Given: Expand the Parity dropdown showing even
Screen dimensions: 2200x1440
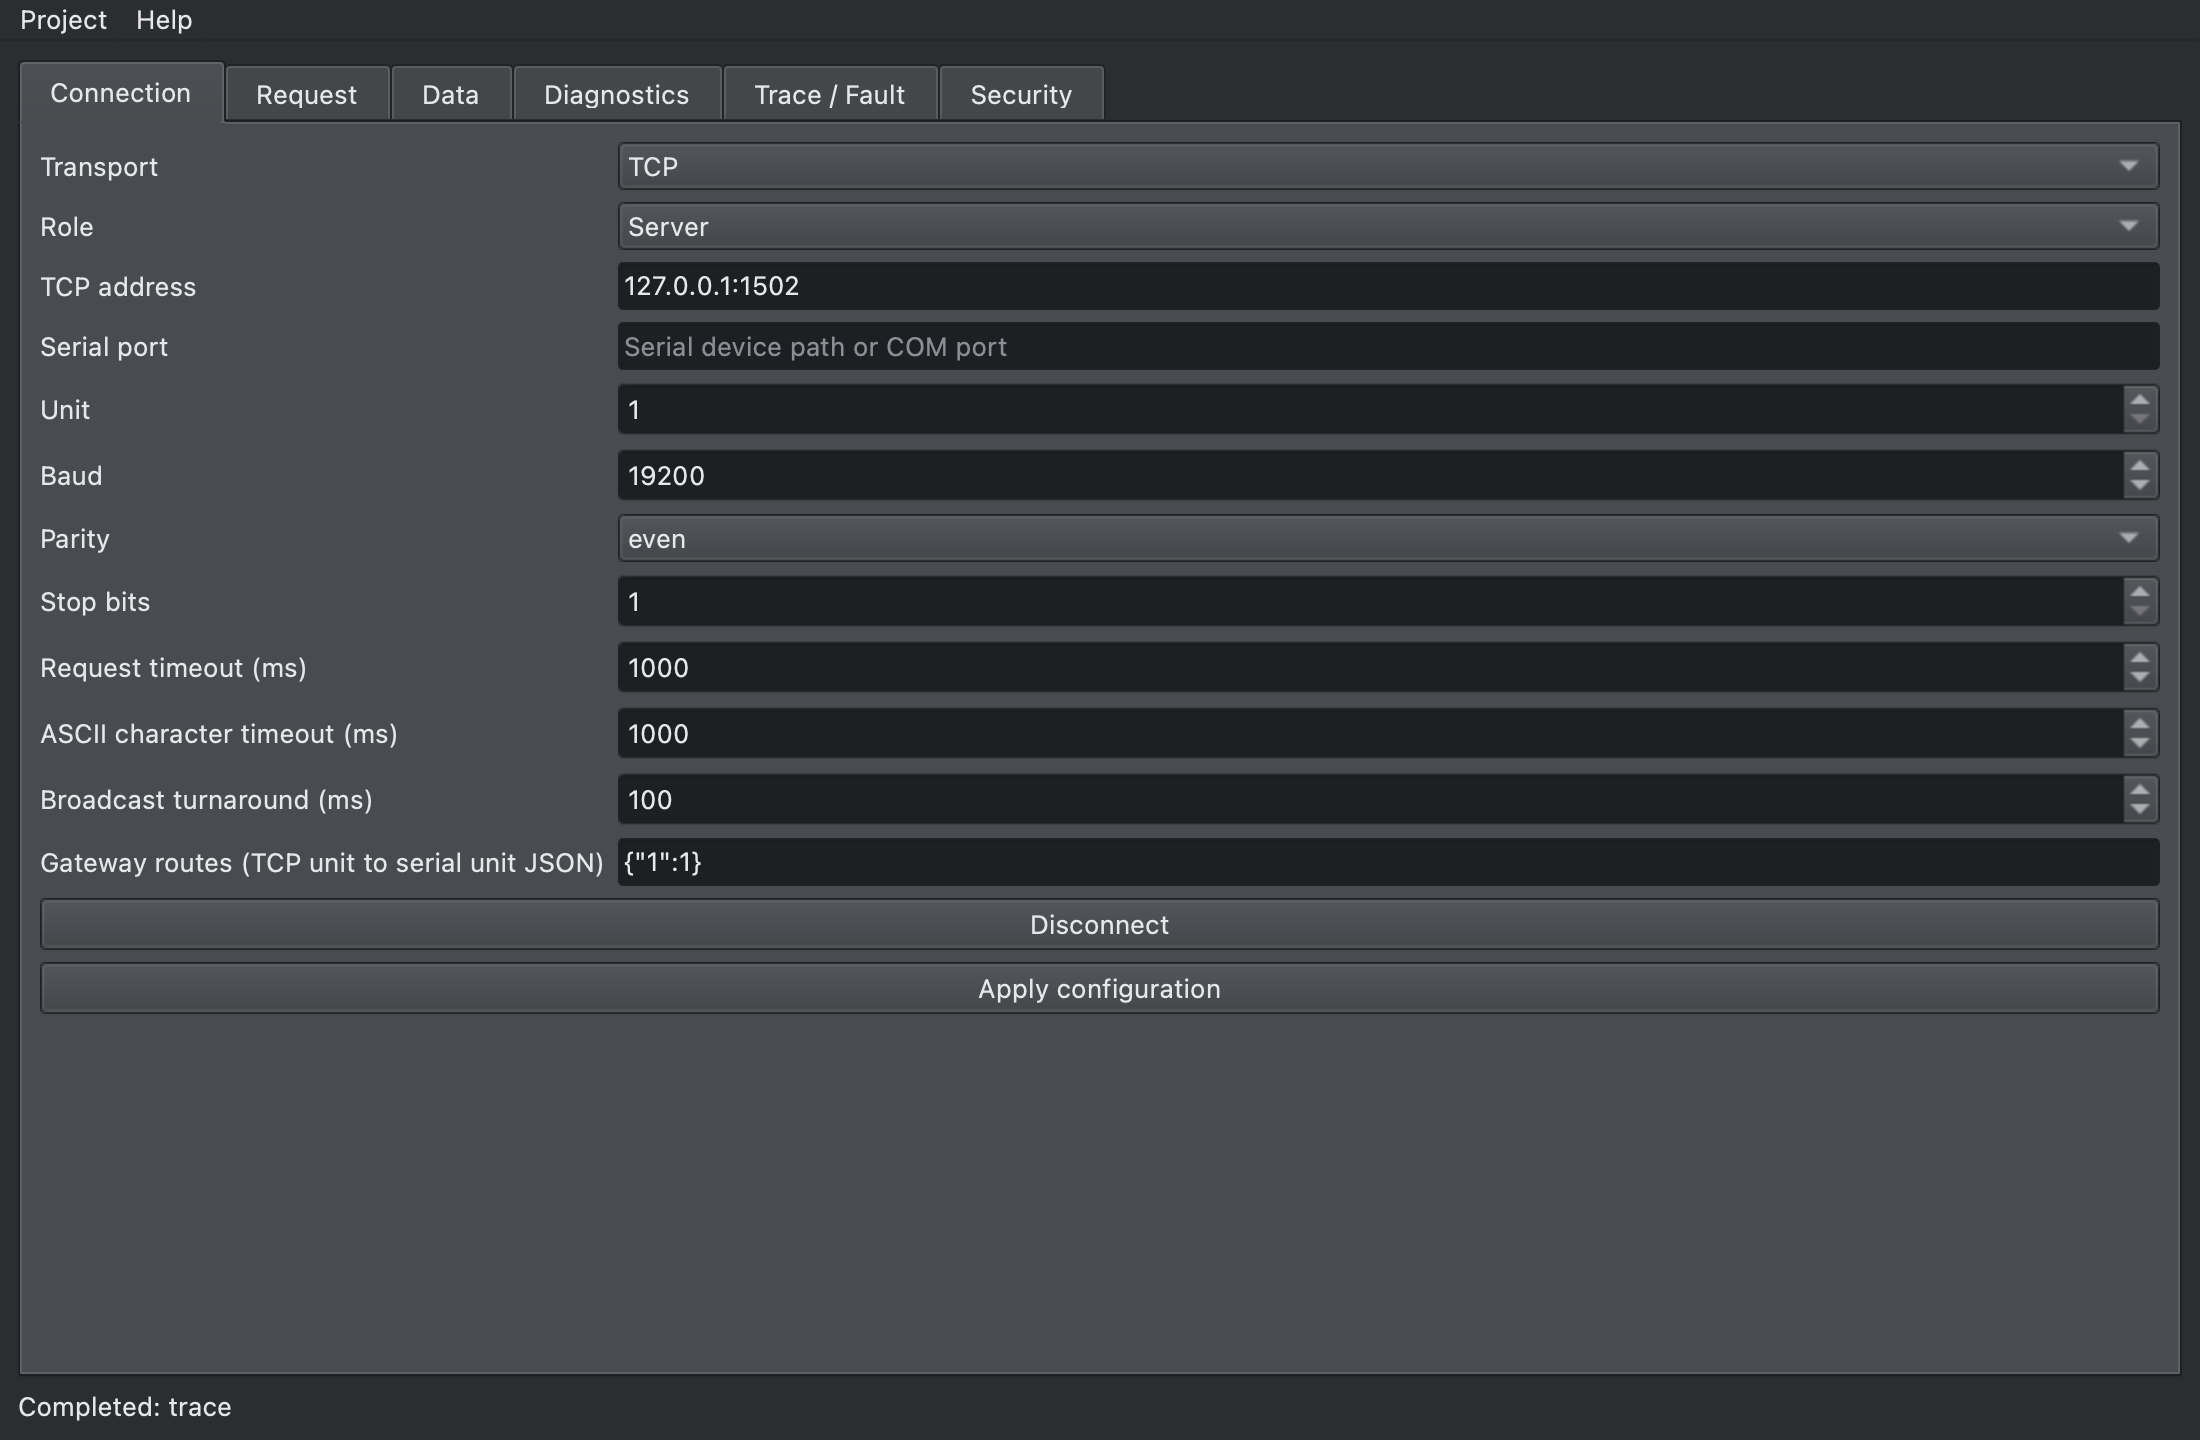Looking at the screenshot, I should coord(1388,538).
